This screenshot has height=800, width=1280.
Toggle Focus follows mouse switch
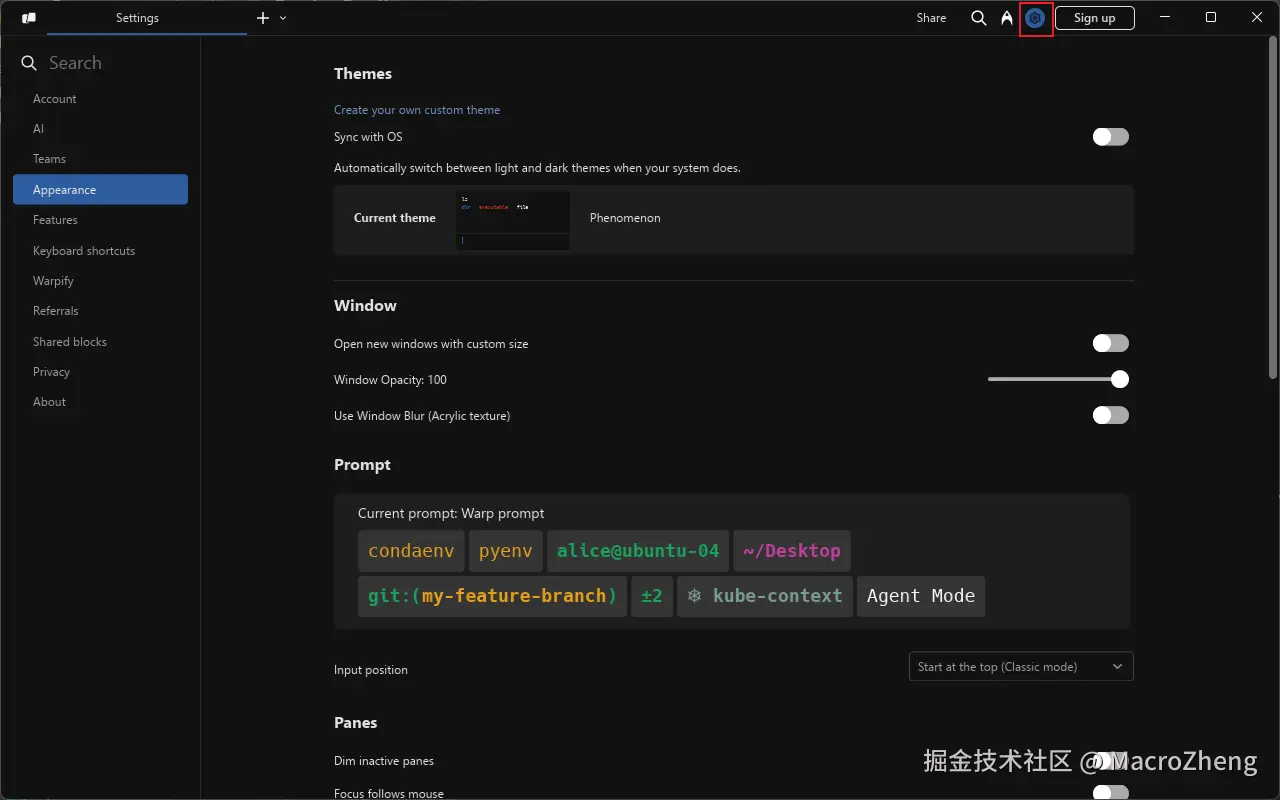coord(1110,793)
